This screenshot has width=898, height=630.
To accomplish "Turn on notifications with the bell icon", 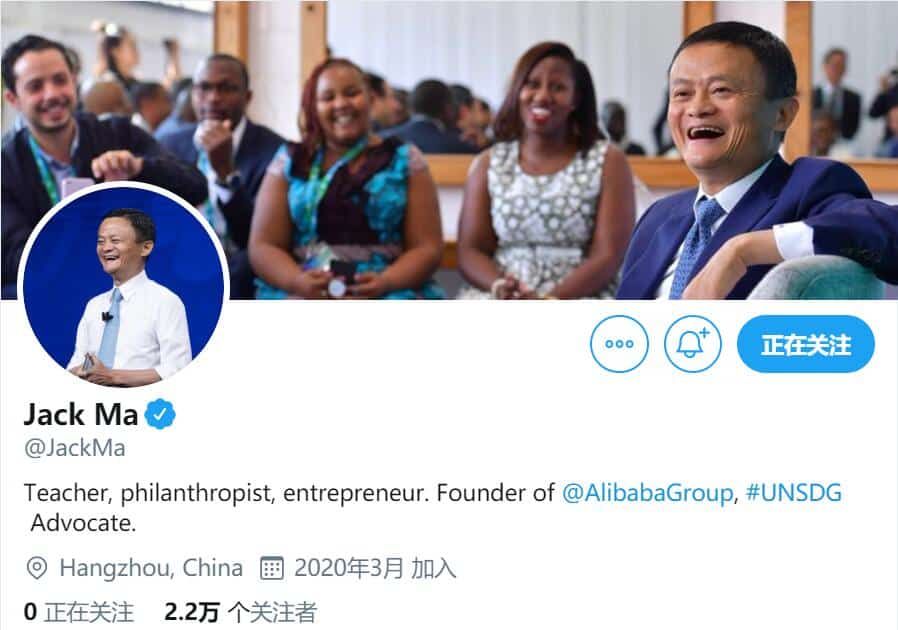I will point(692,344).
